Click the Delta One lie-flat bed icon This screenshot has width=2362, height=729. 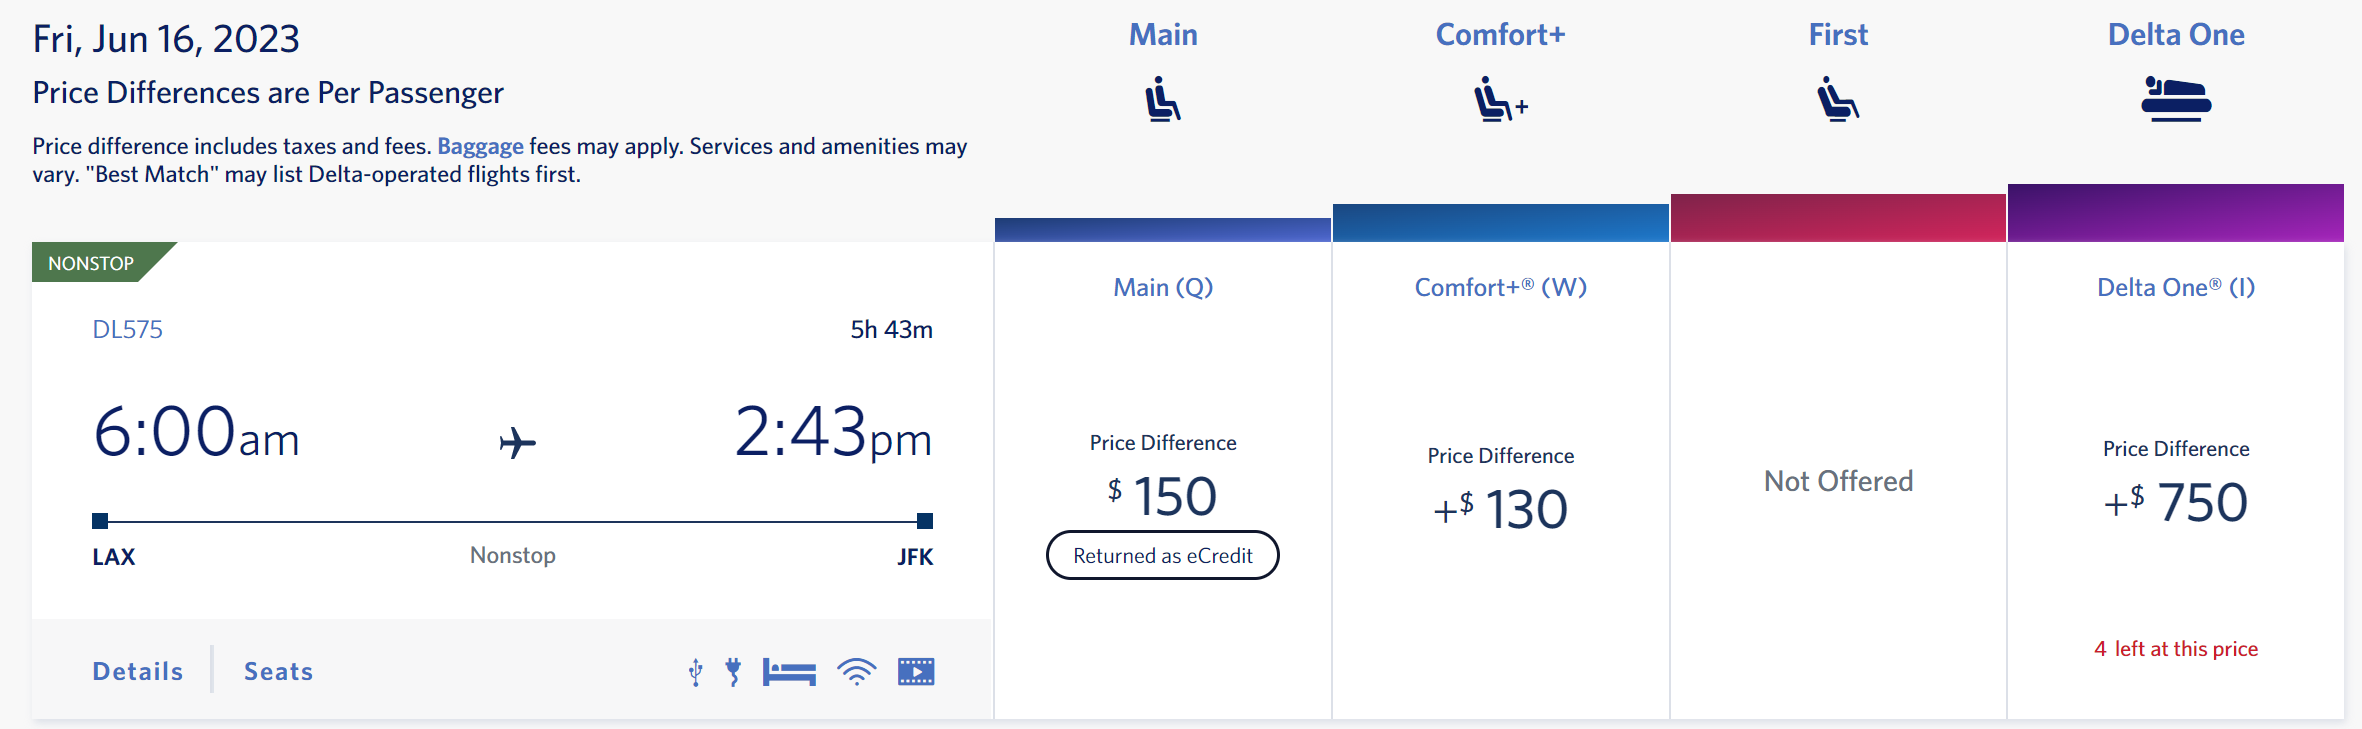click(2175, 99)
